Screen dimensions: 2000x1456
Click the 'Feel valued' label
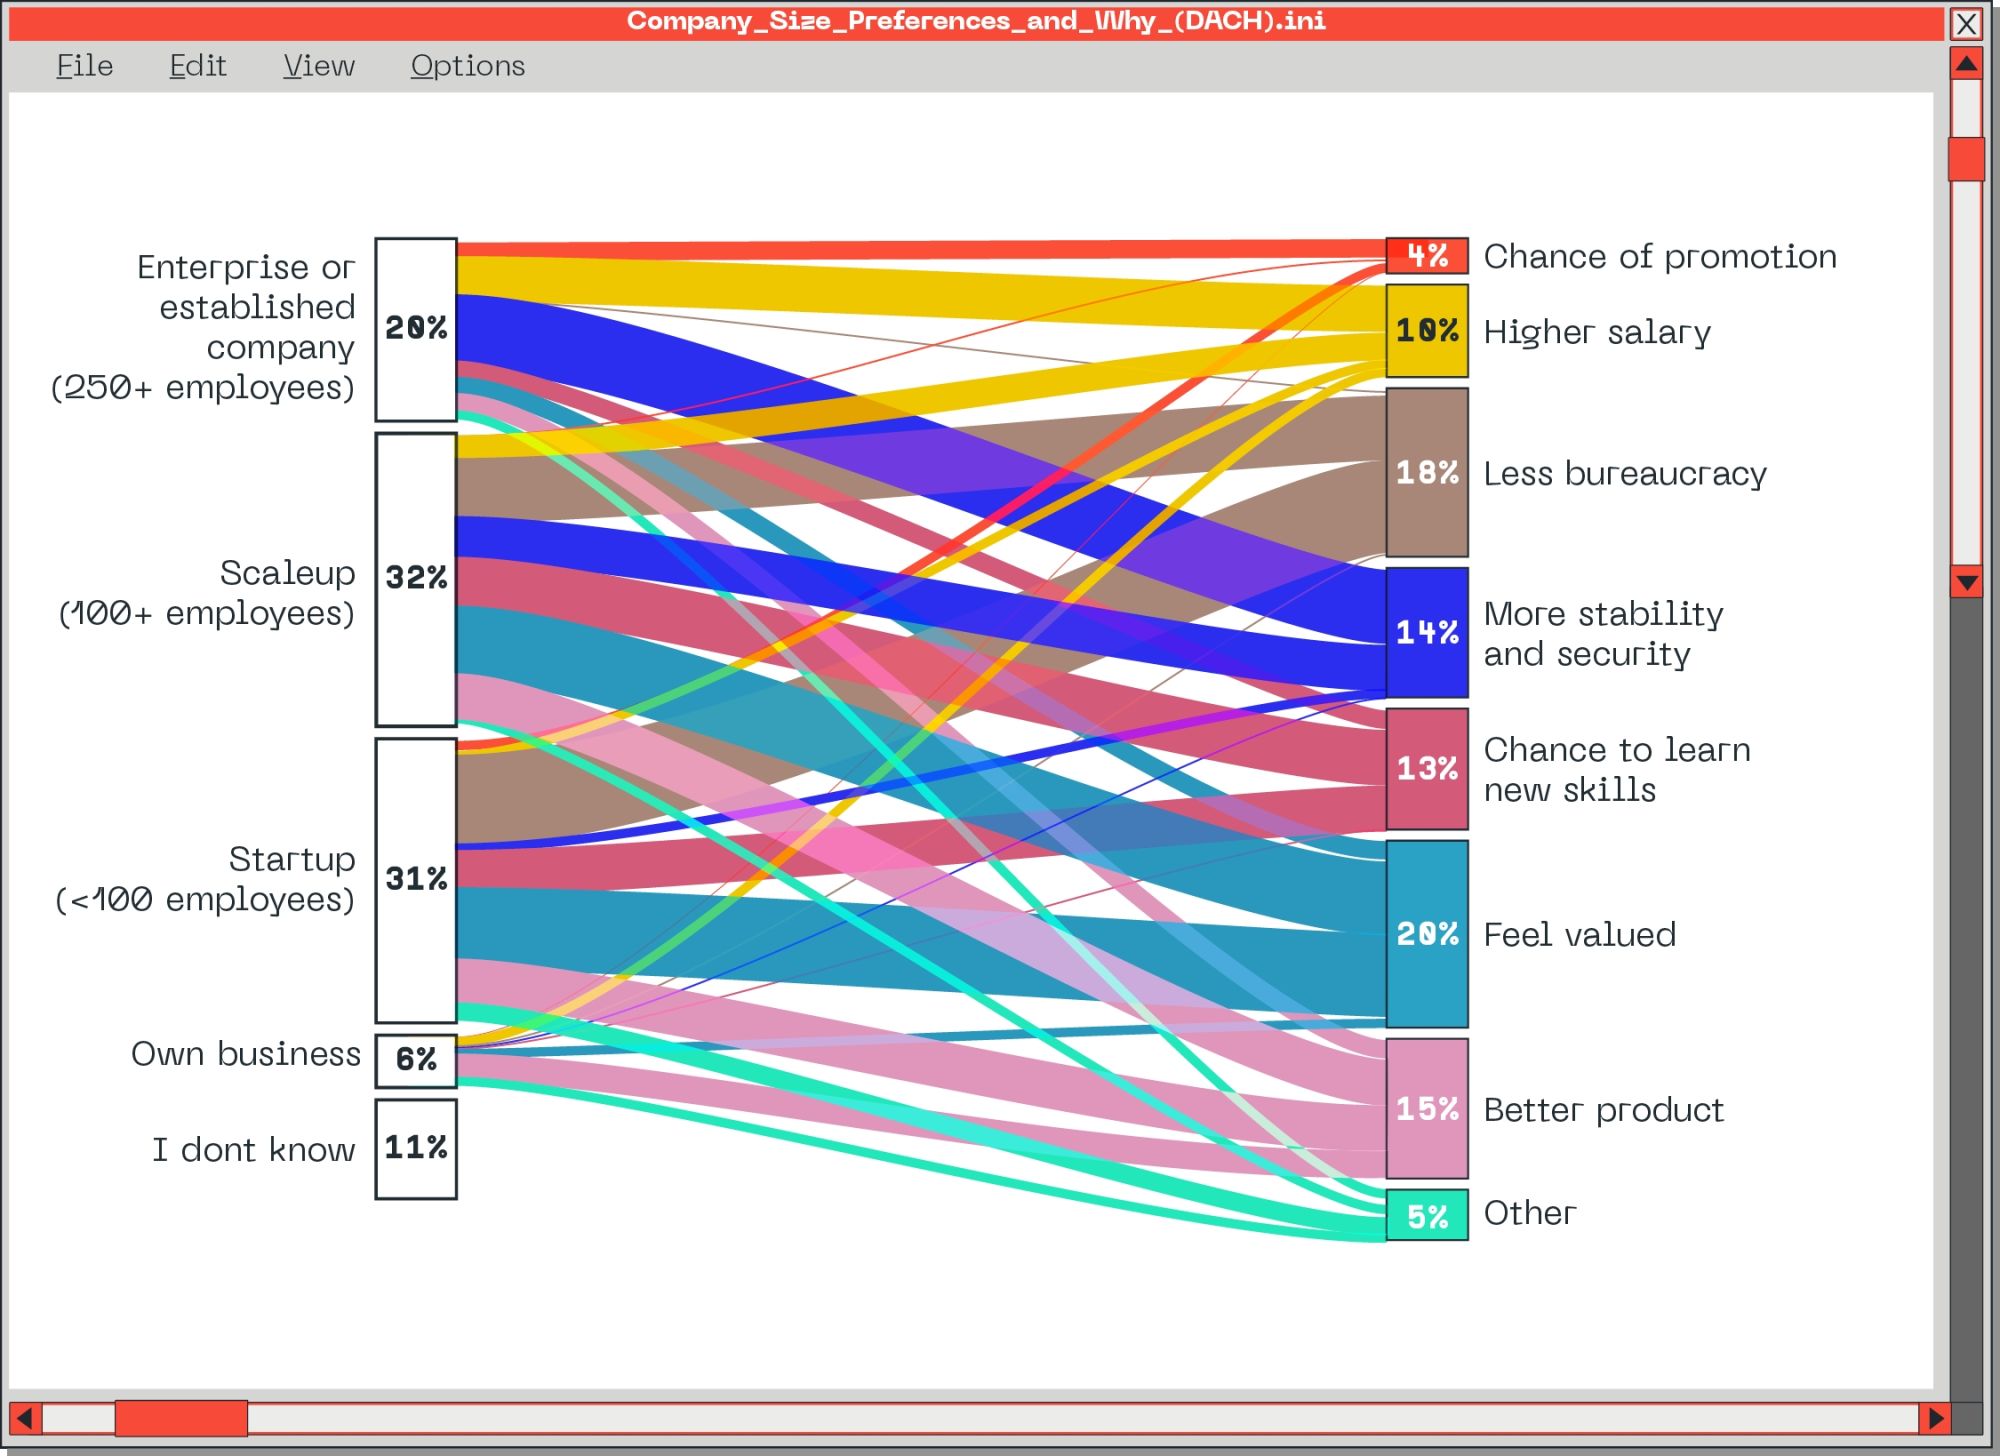pyautogui.click(x=1579, y=934)
